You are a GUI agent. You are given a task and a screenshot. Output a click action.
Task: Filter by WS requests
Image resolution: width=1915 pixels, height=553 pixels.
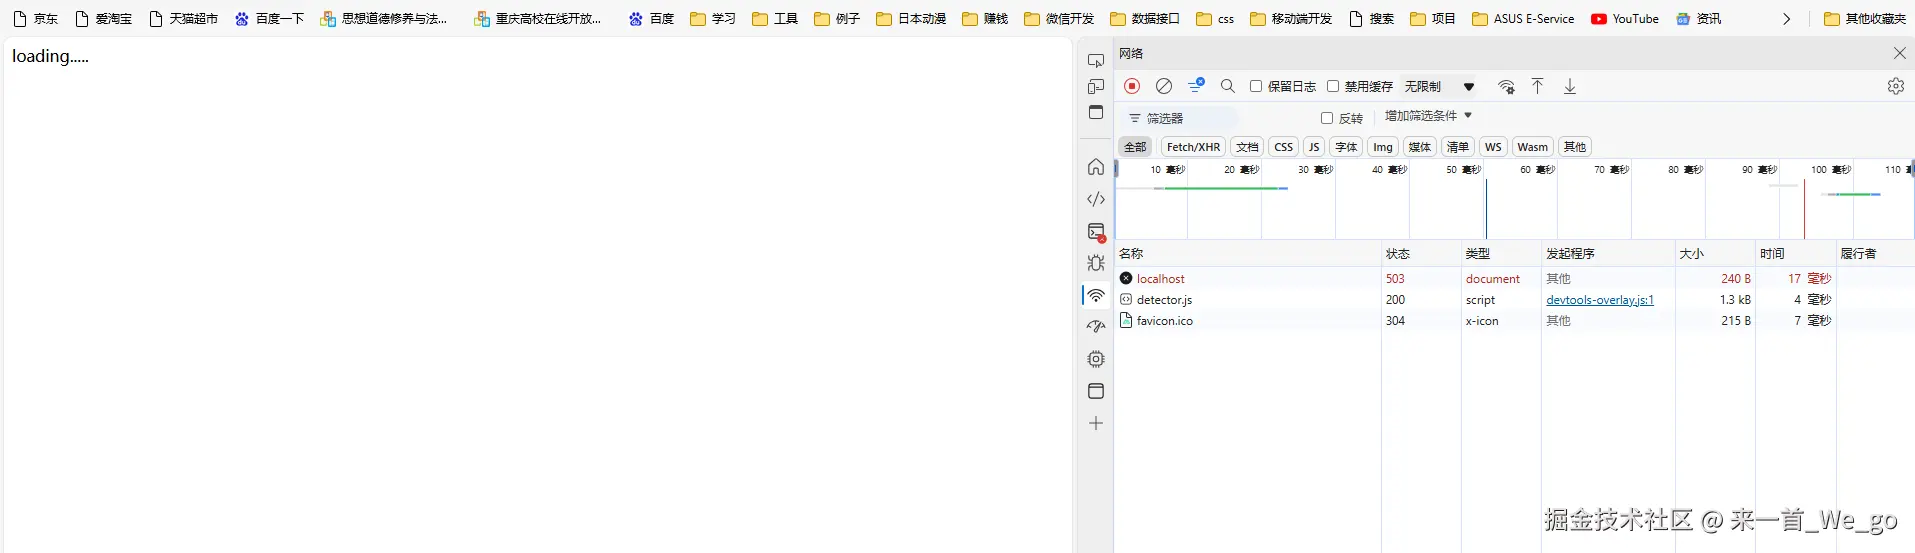tap(1493, 147)
